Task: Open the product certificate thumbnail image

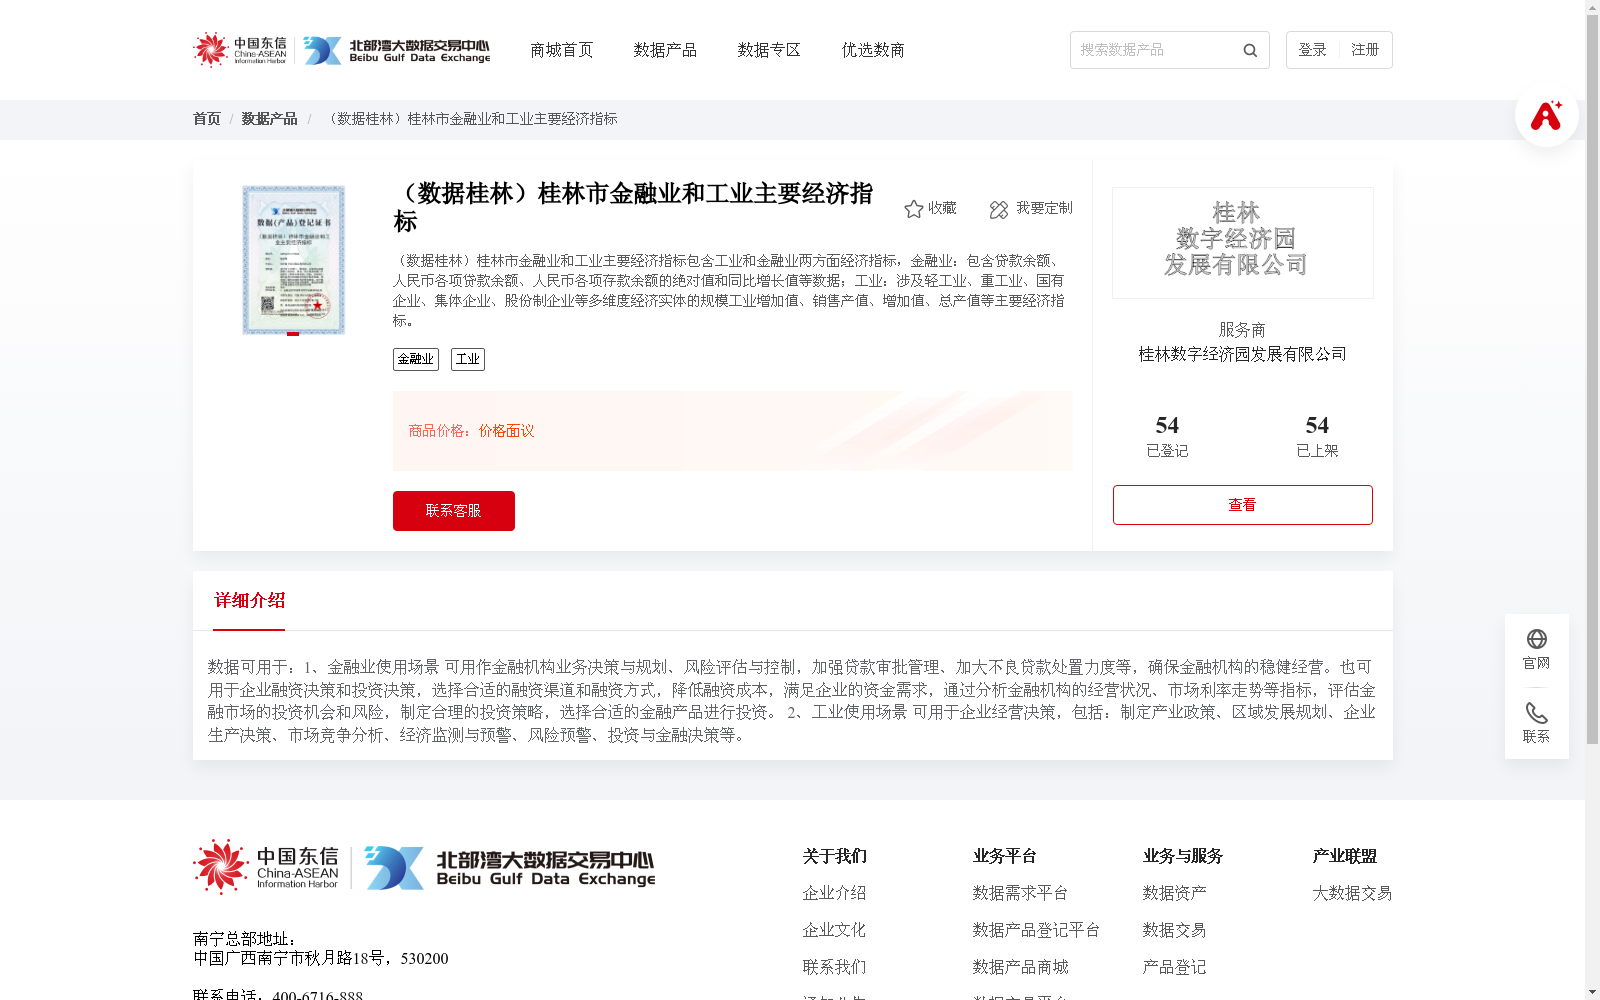Action: pos(293,260)
